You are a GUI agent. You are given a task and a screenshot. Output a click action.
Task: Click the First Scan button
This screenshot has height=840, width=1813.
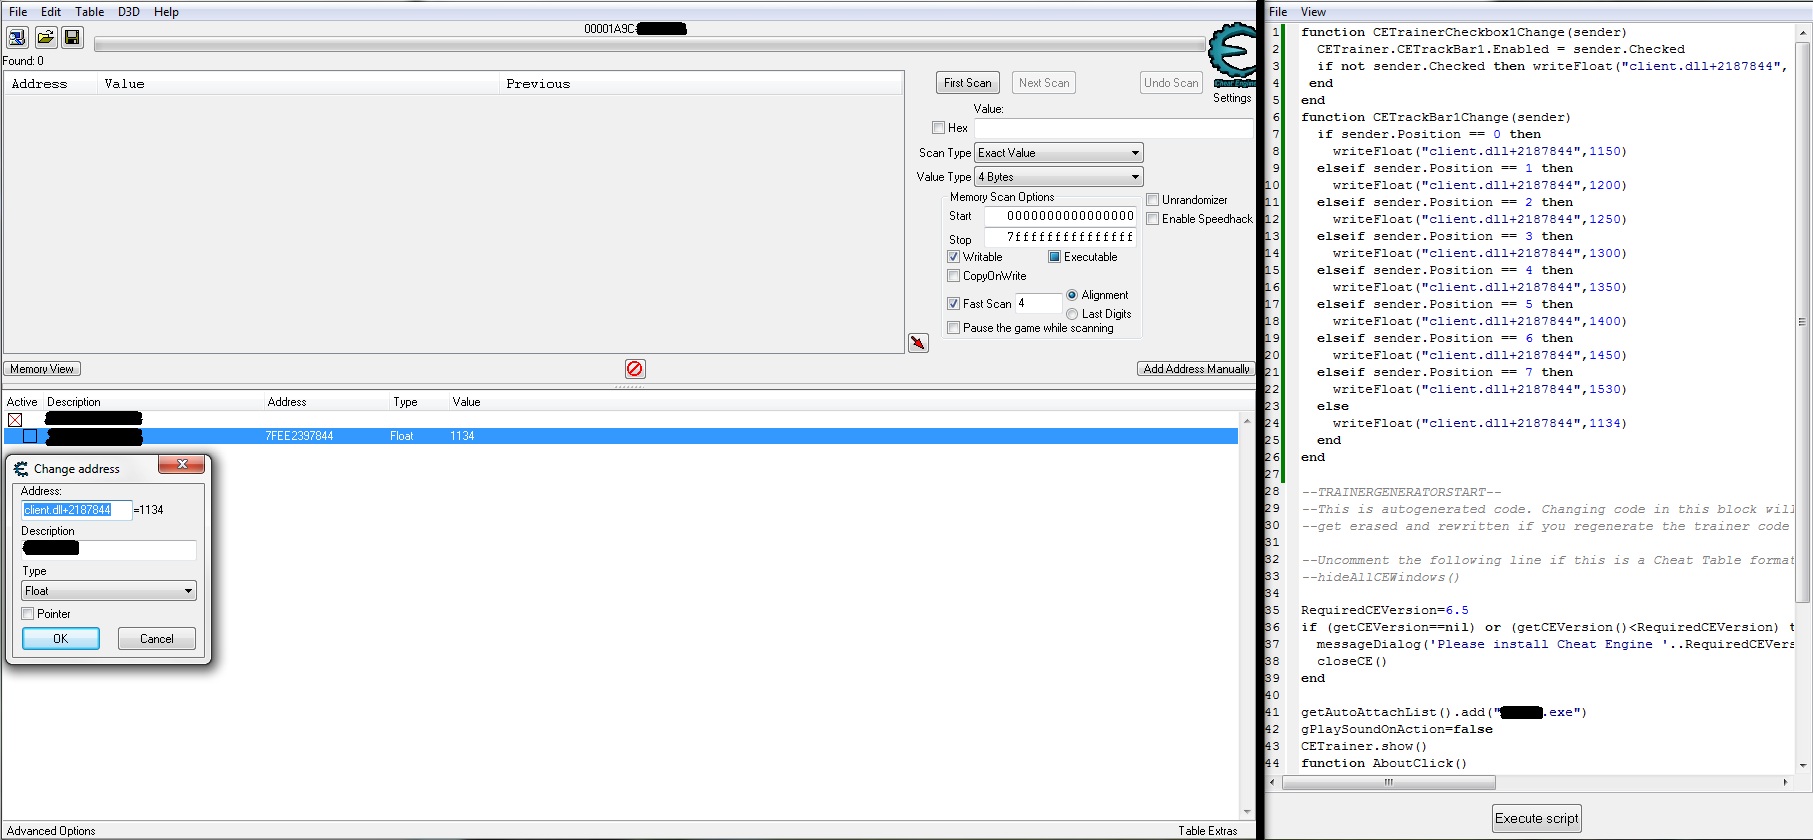967,83
